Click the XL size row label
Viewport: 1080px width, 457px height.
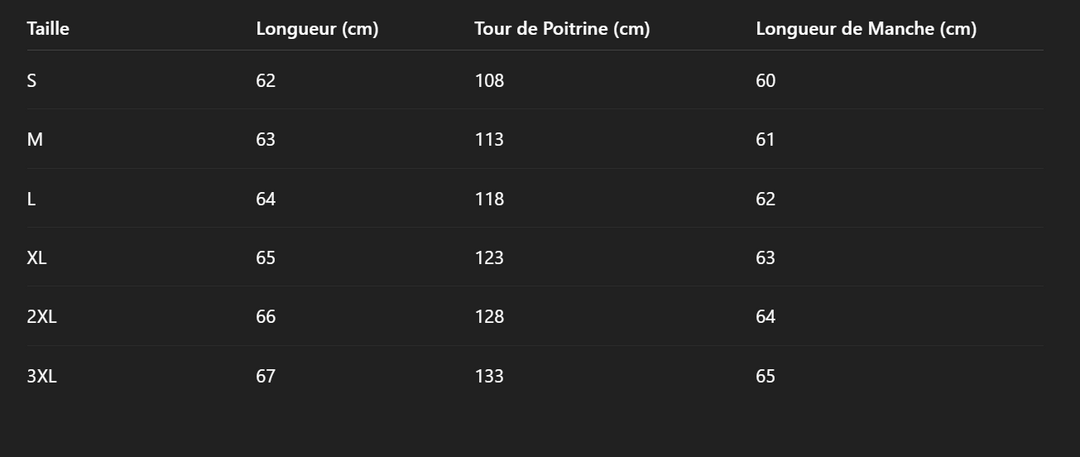click(x=37, y=258)
